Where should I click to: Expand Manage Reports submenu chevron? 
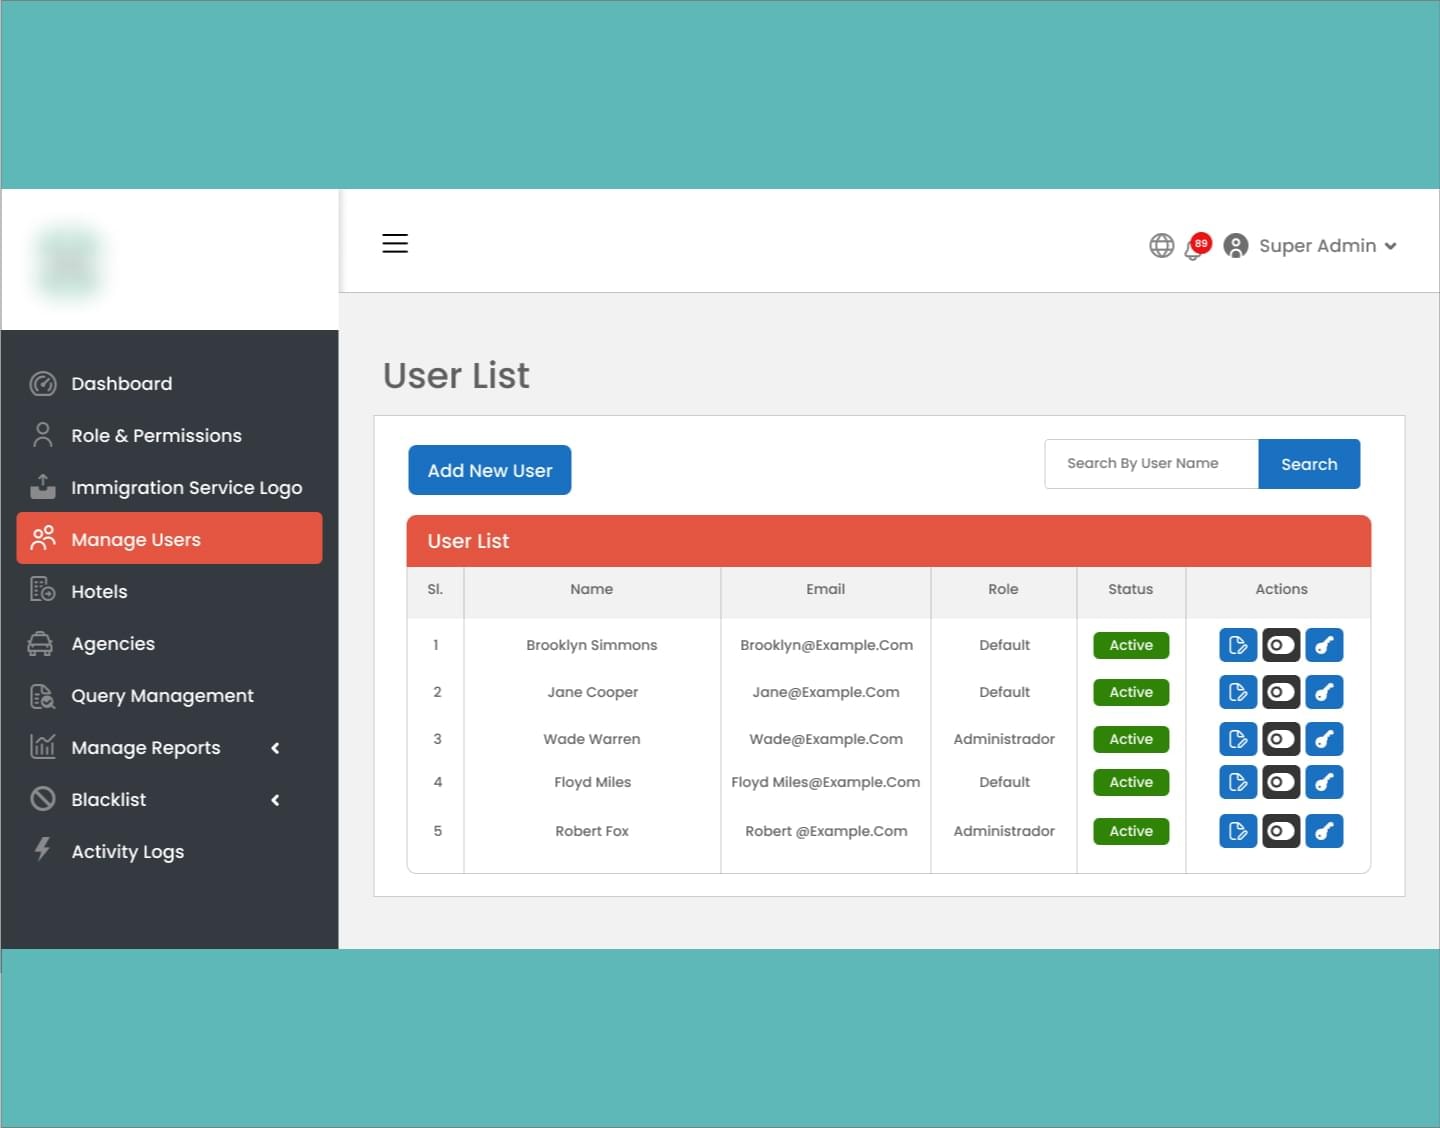pyautogui.click(x=276, y=748)
